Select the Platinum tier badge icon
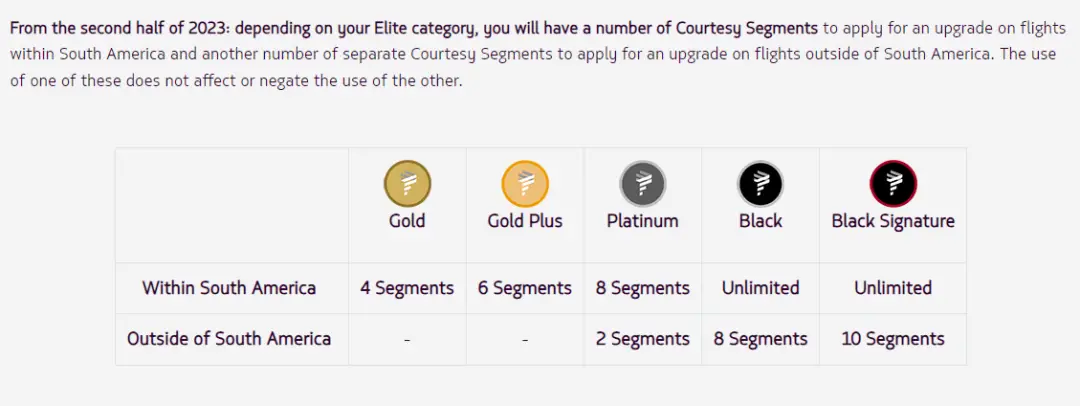Image resolution: width=1080 pixels, height=406 pixels. click(x=643, y=184)
